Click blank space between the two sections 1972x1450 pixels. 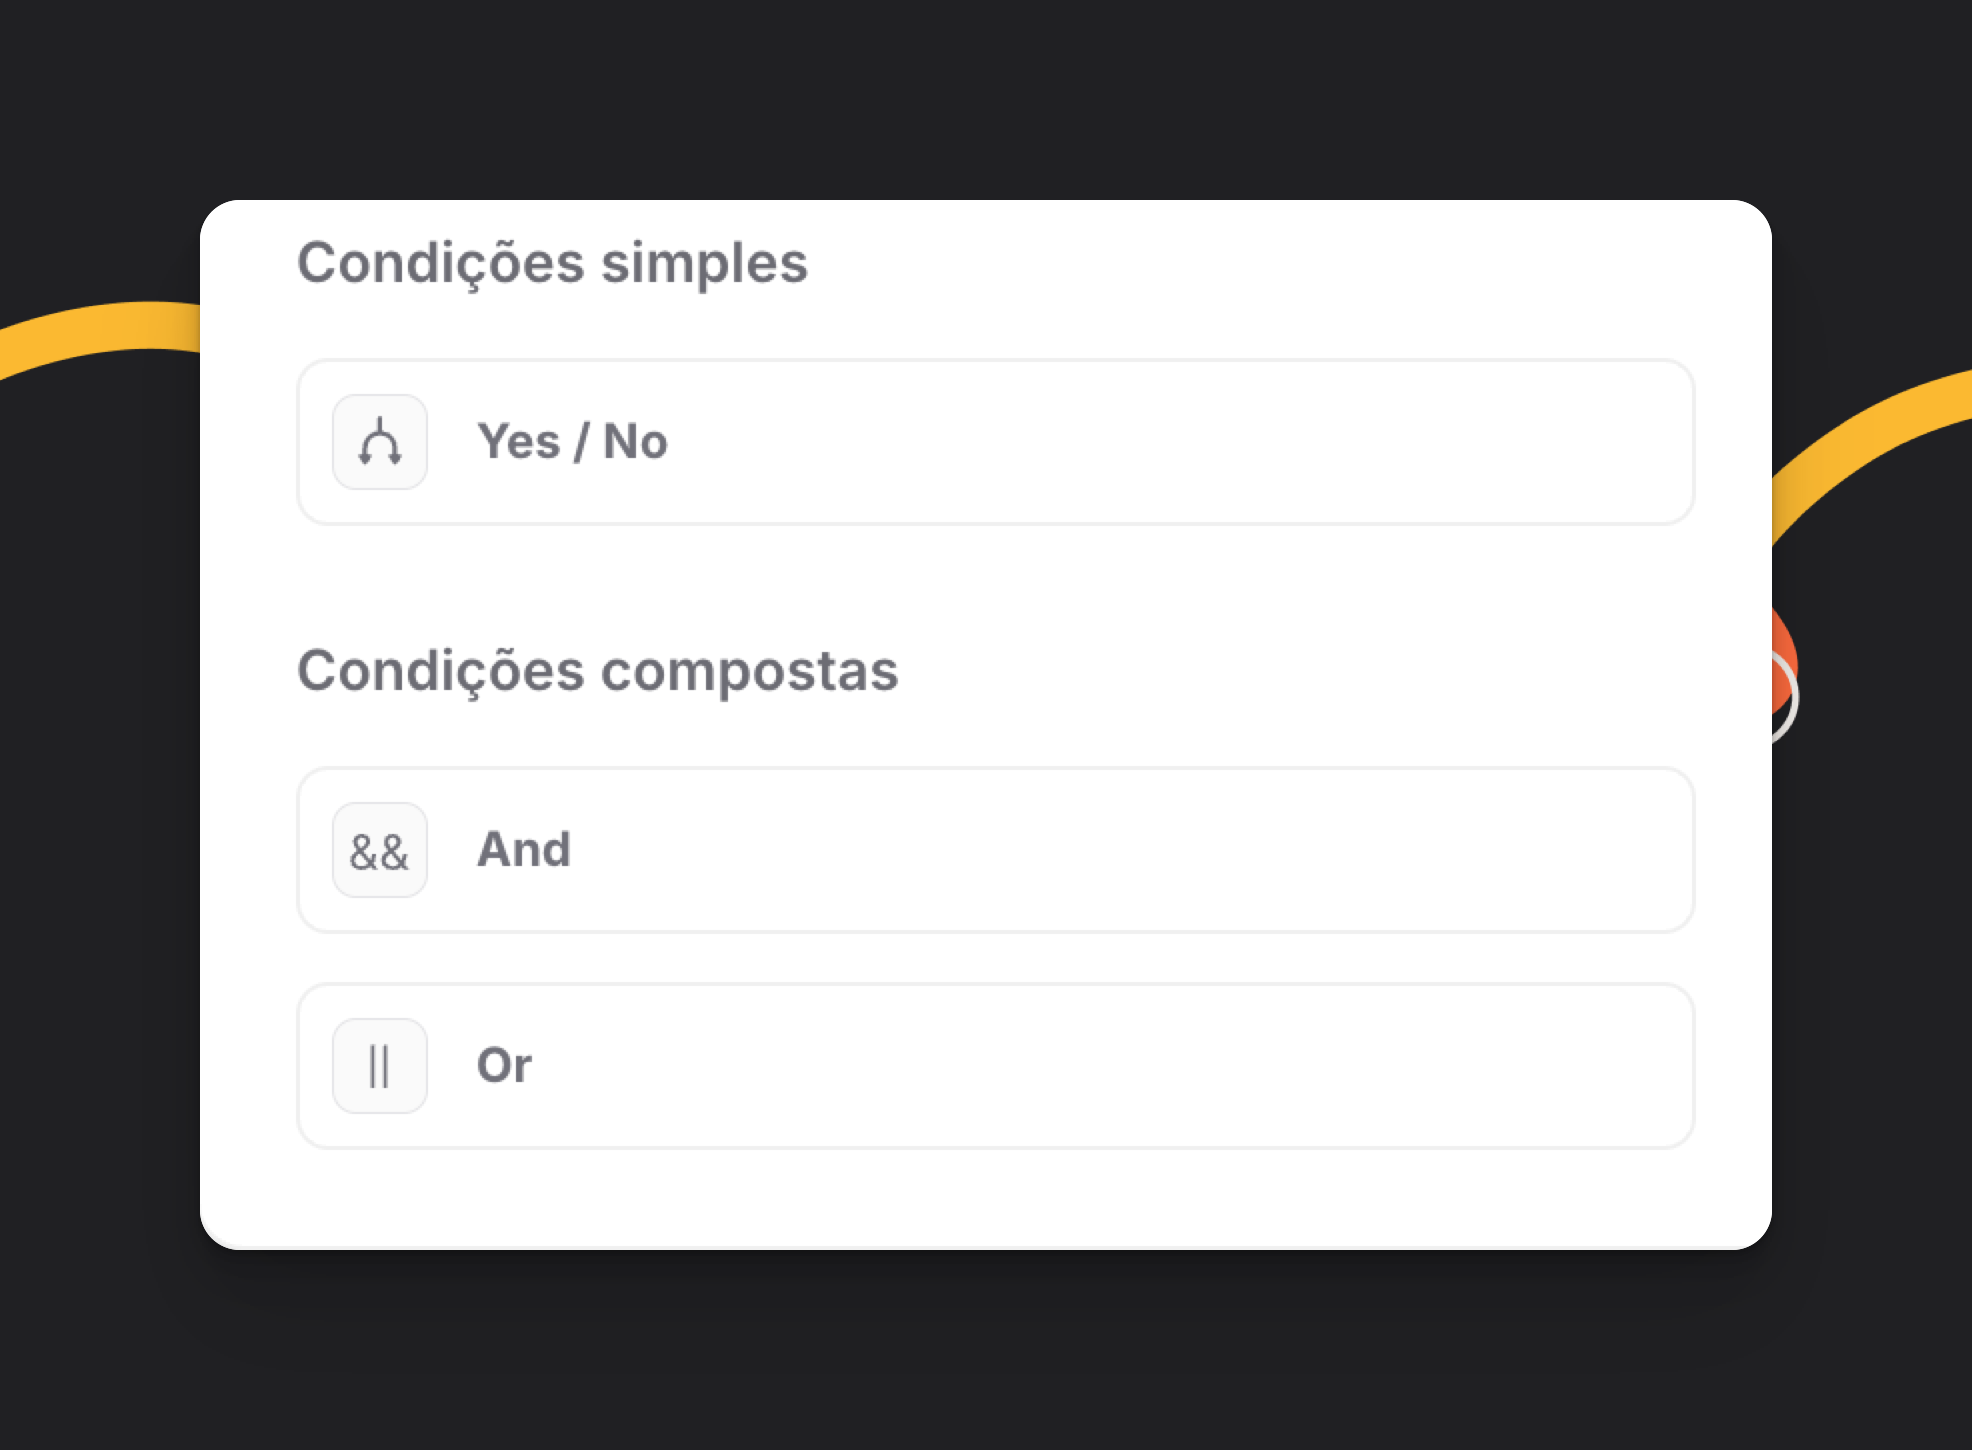click(986, 583)
